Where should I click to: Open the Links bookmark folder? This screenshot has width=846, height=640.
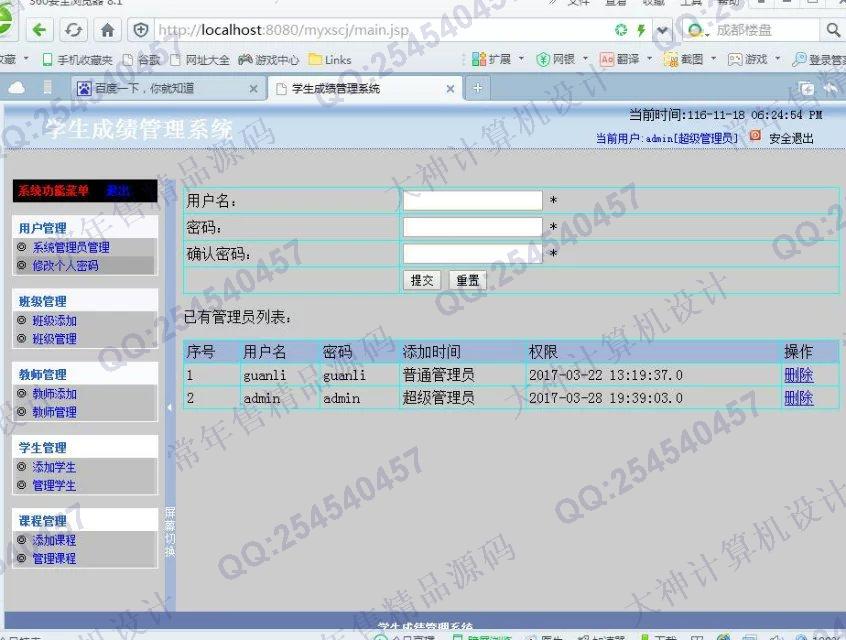coord(330,60)
